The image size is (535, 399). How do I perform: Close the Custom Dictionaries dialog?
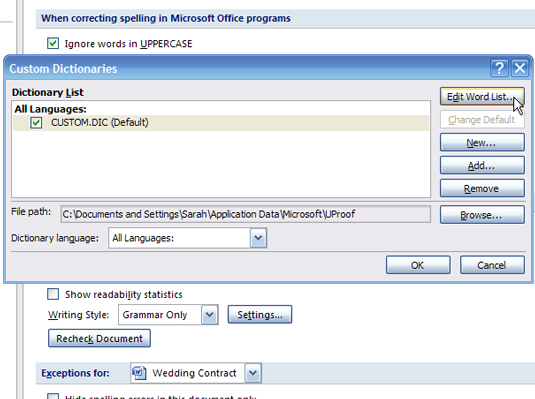pos(520,68)
